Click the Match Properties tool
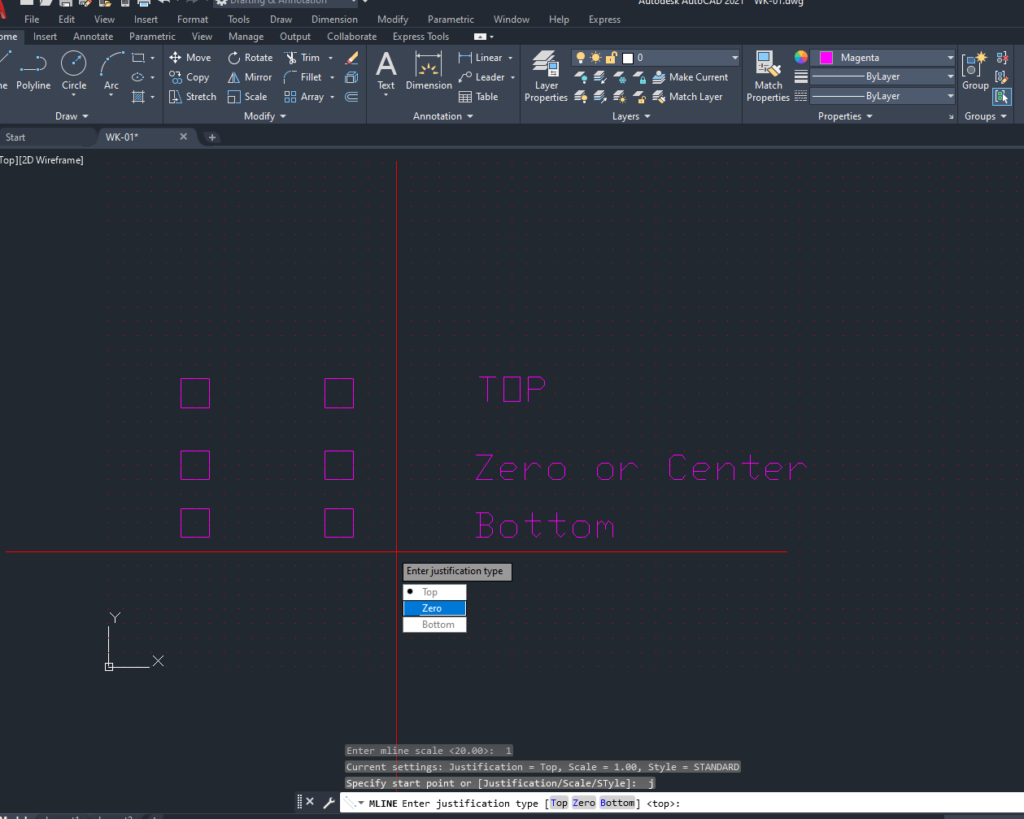1024x819 pixels. [x=768, y=76]
